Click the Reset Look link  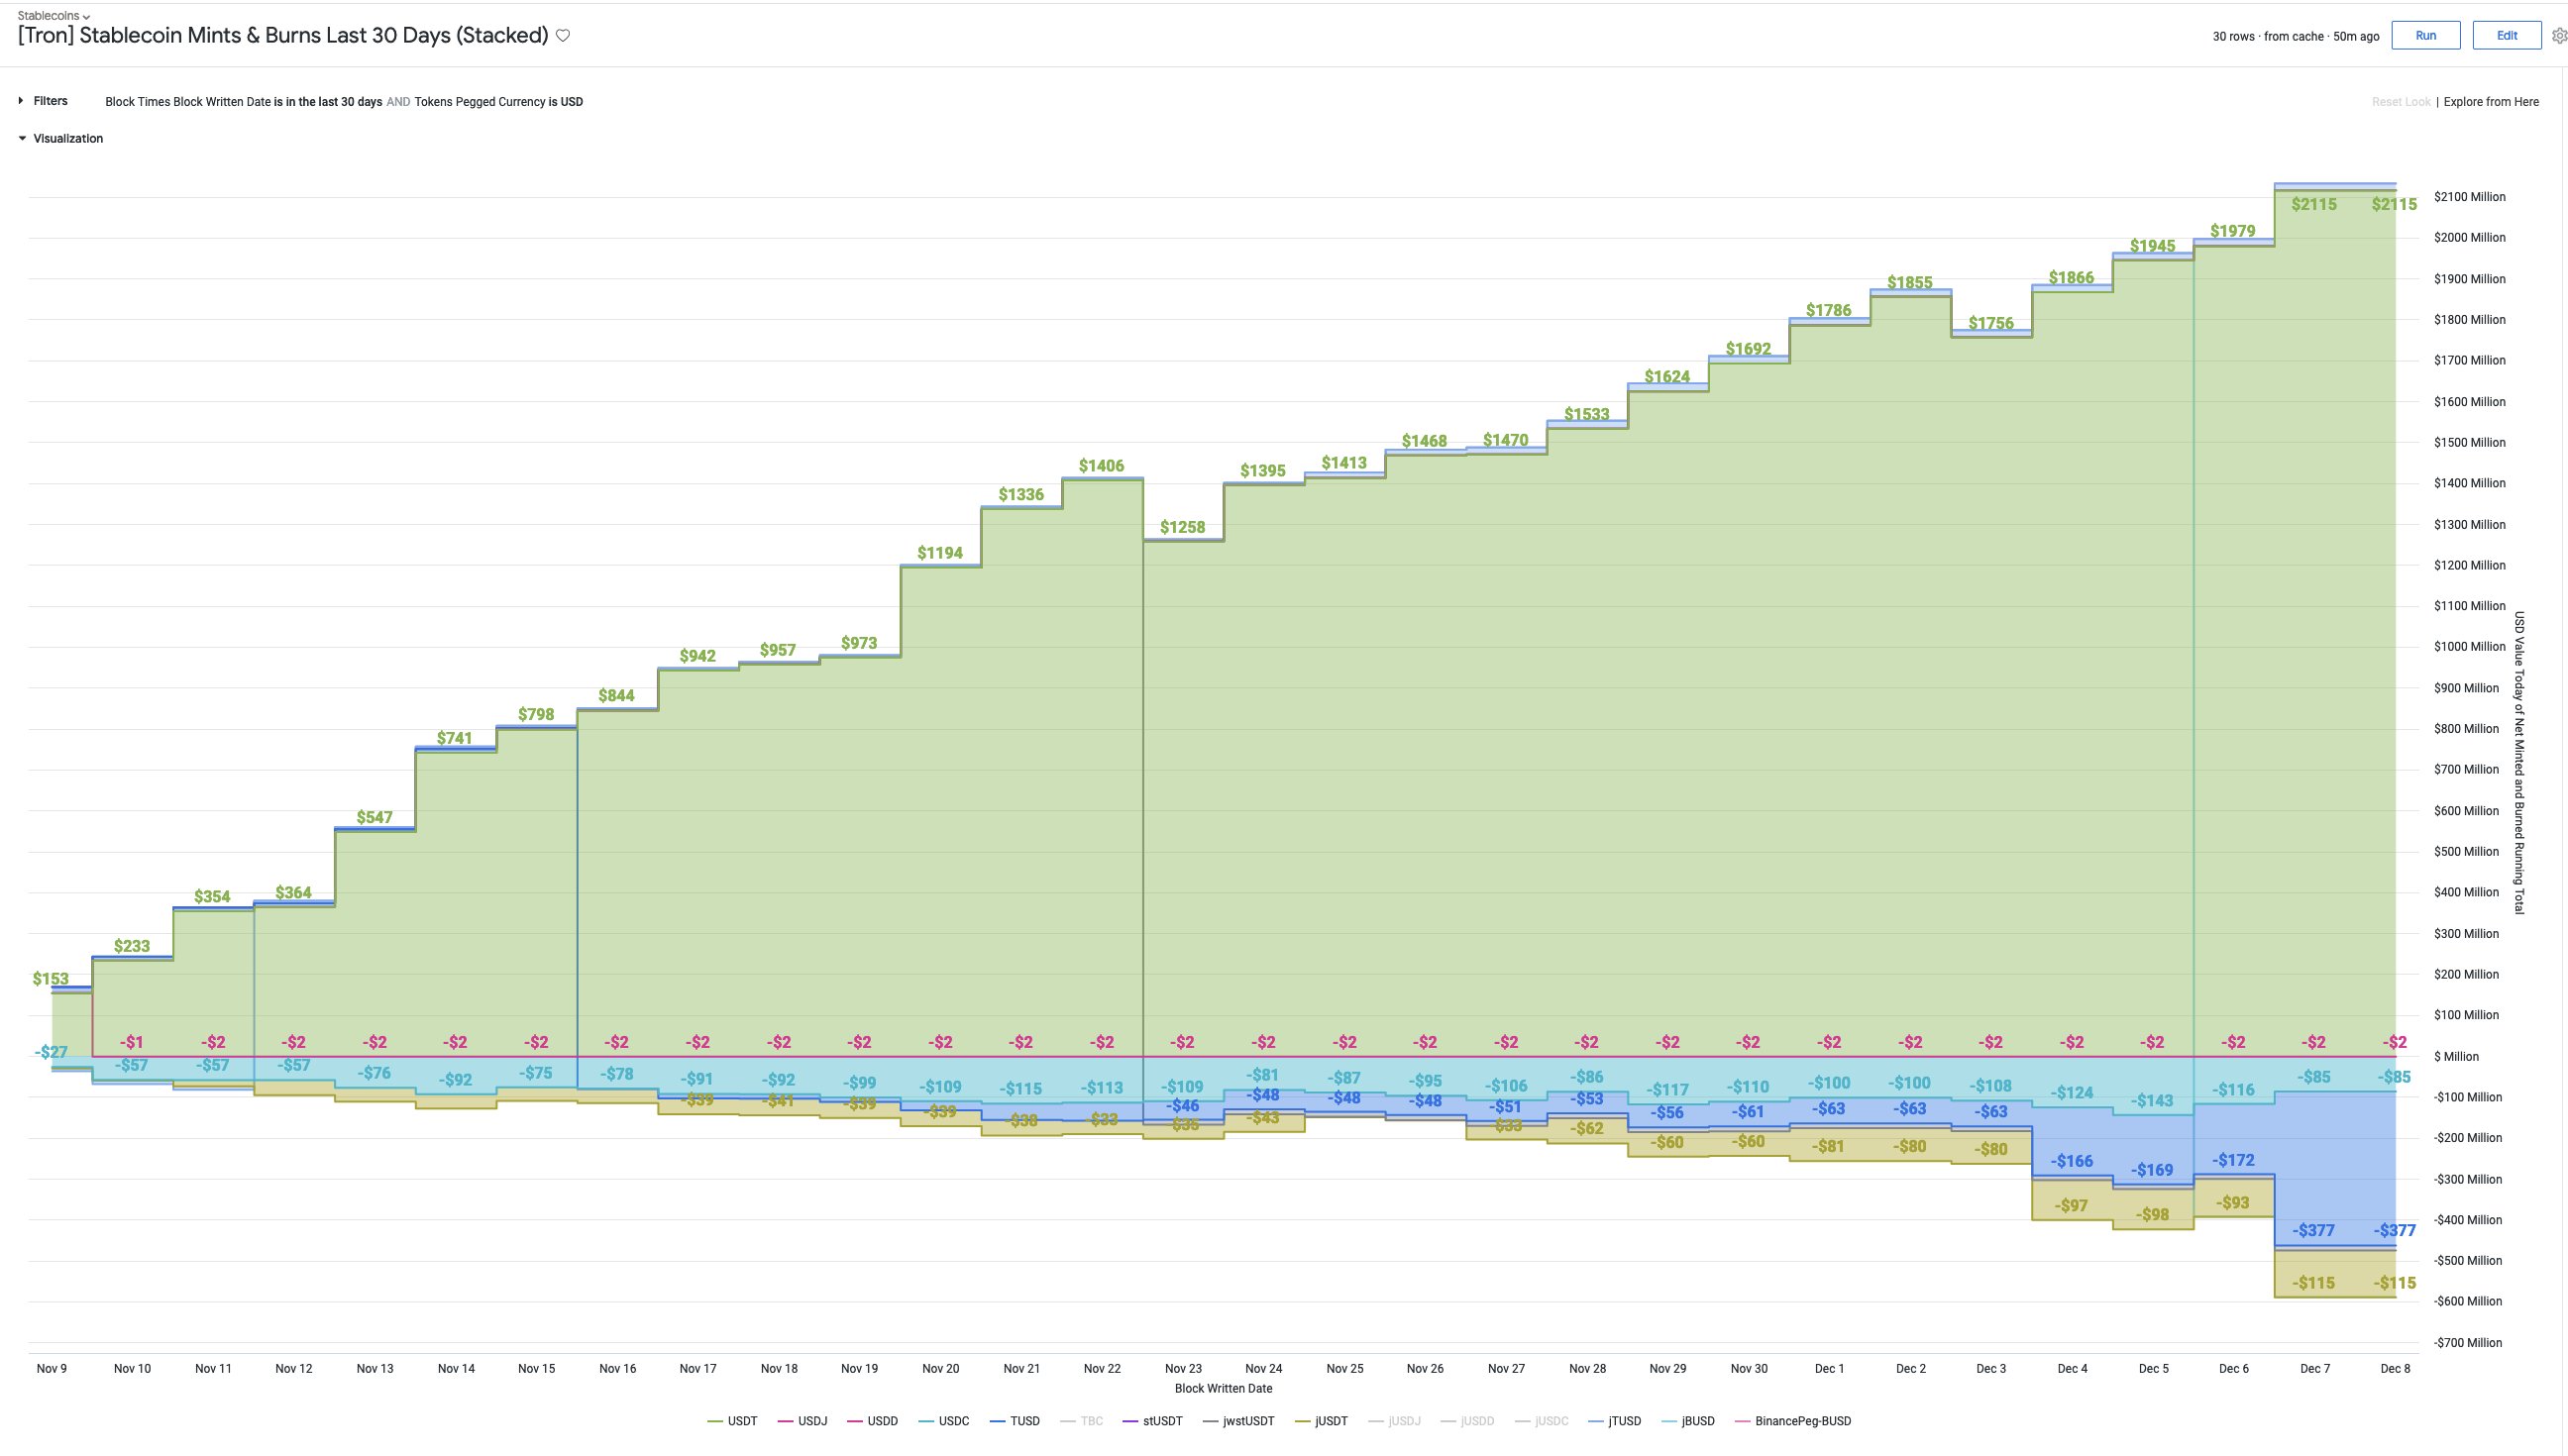[2400, 102]
